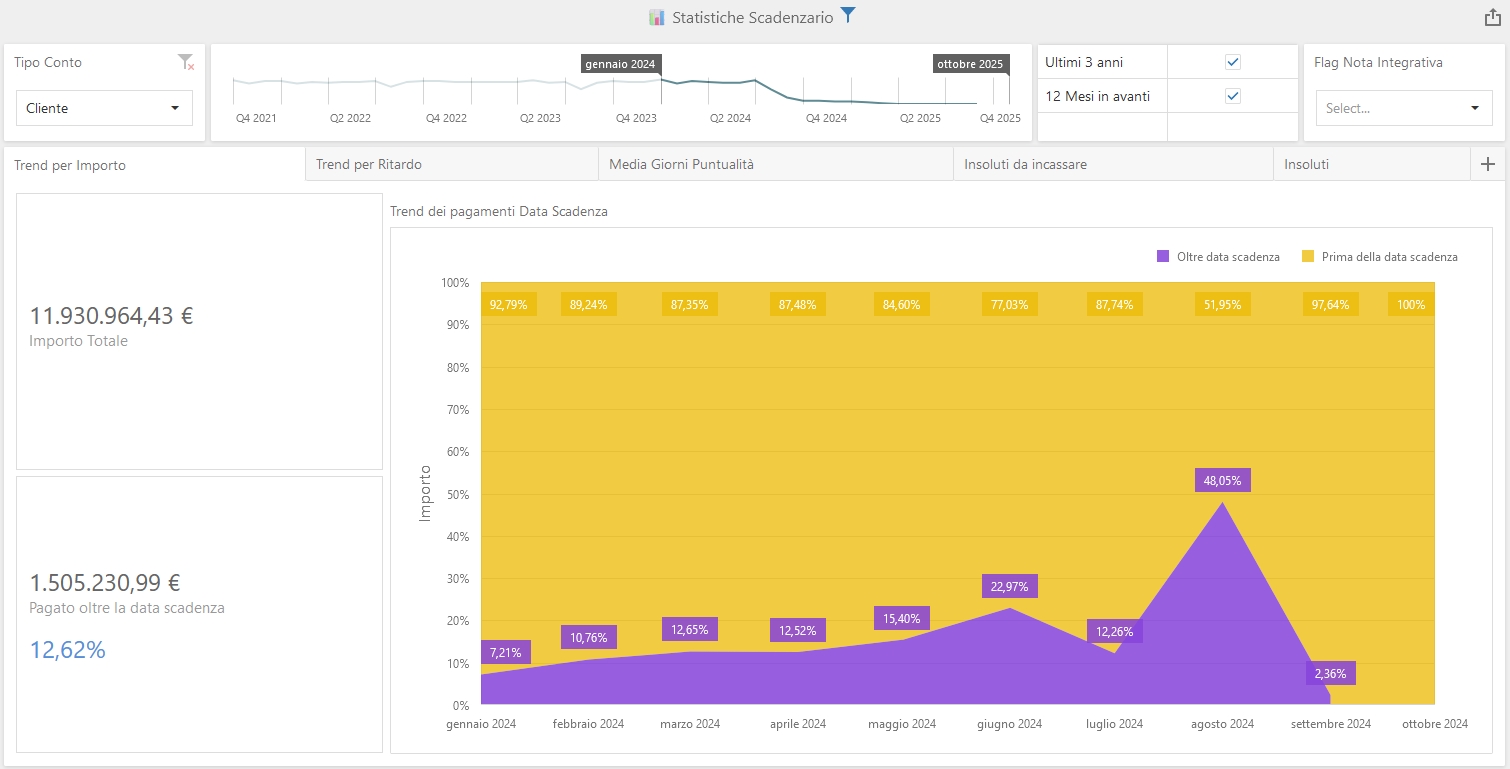Go to the Insoluti tab
1510x769 pixels.
click(1306, 164)
